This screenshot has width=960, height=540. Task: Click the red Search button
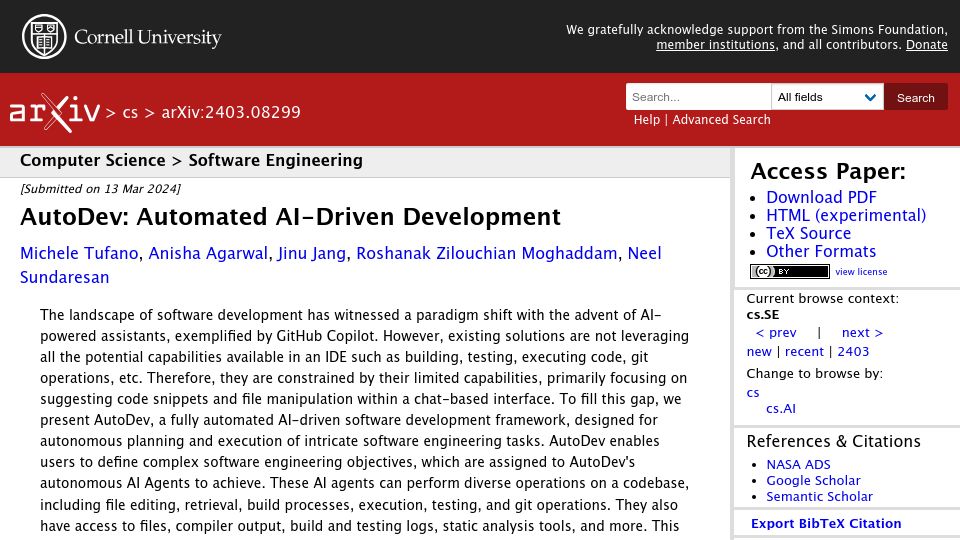click(x=915, y=97)
